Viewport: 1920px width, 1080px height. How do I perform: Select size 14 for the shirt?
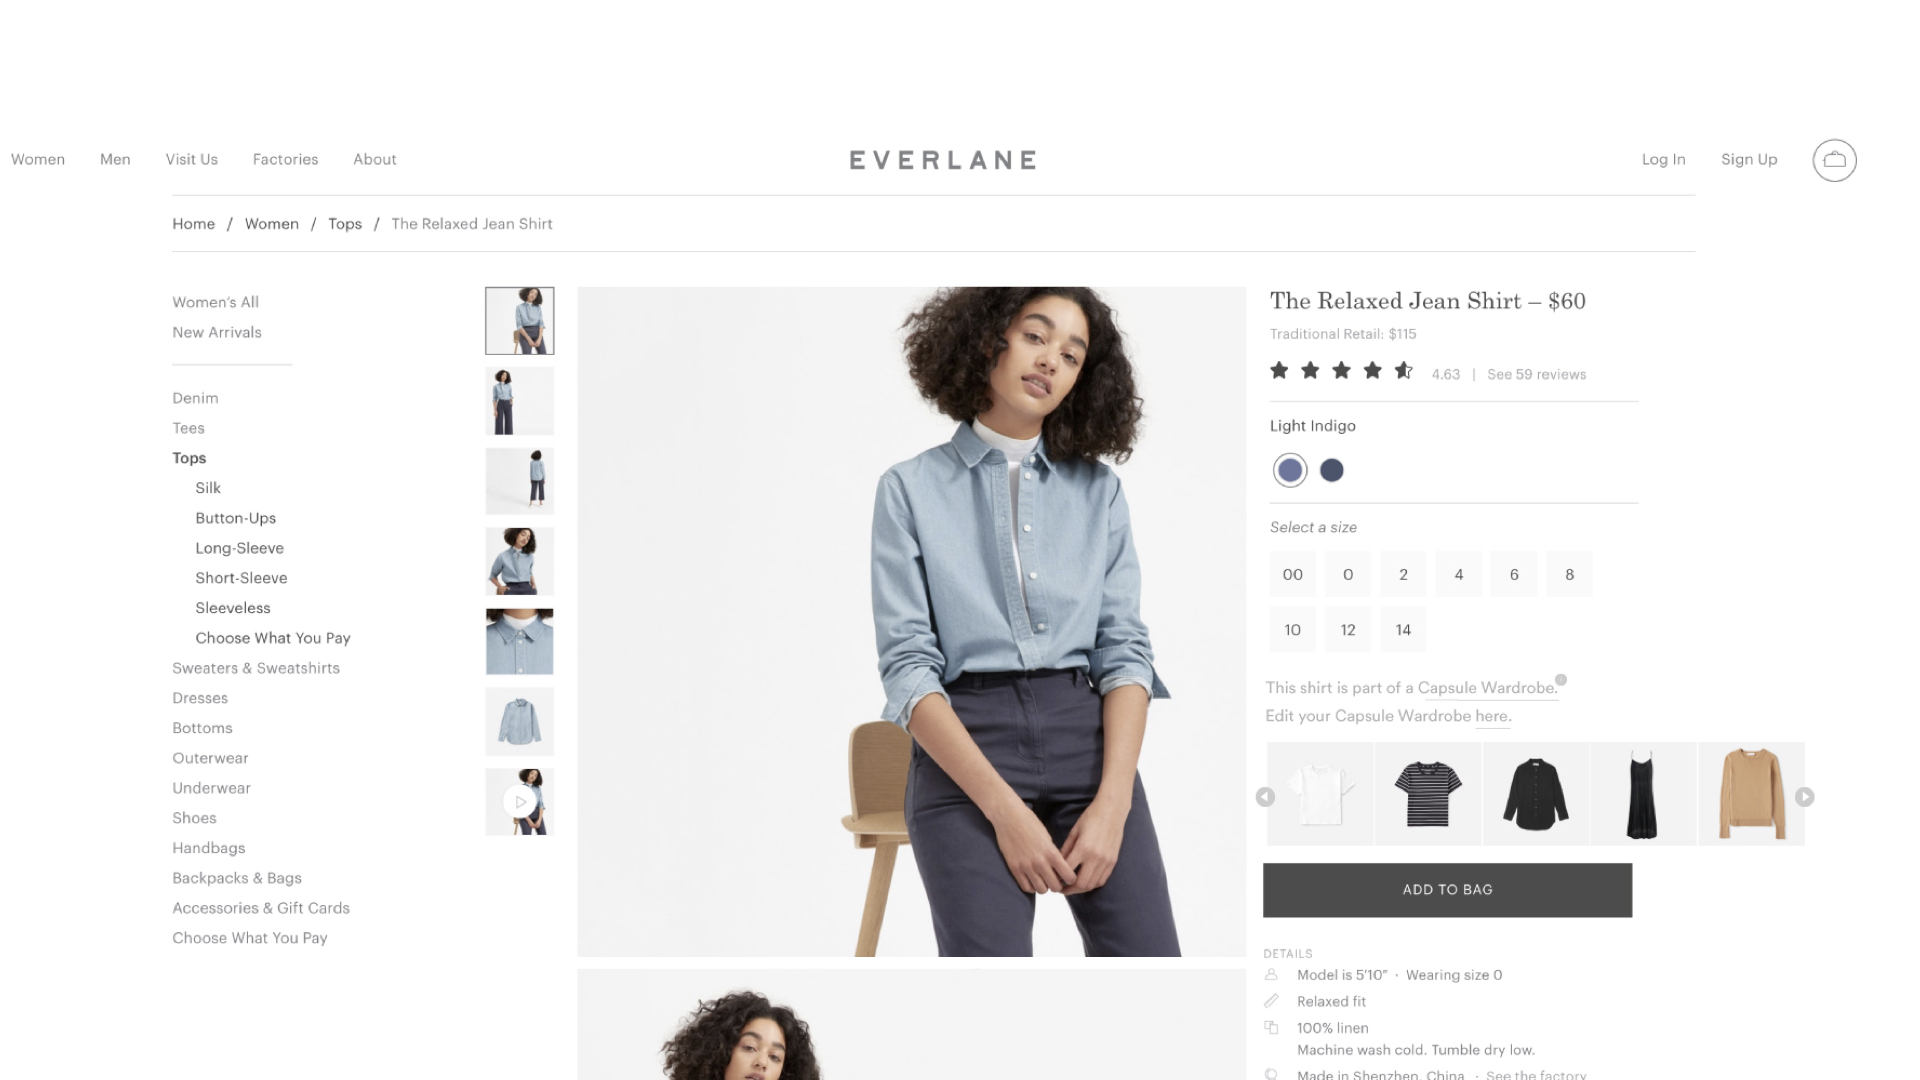click(1402, 629)
